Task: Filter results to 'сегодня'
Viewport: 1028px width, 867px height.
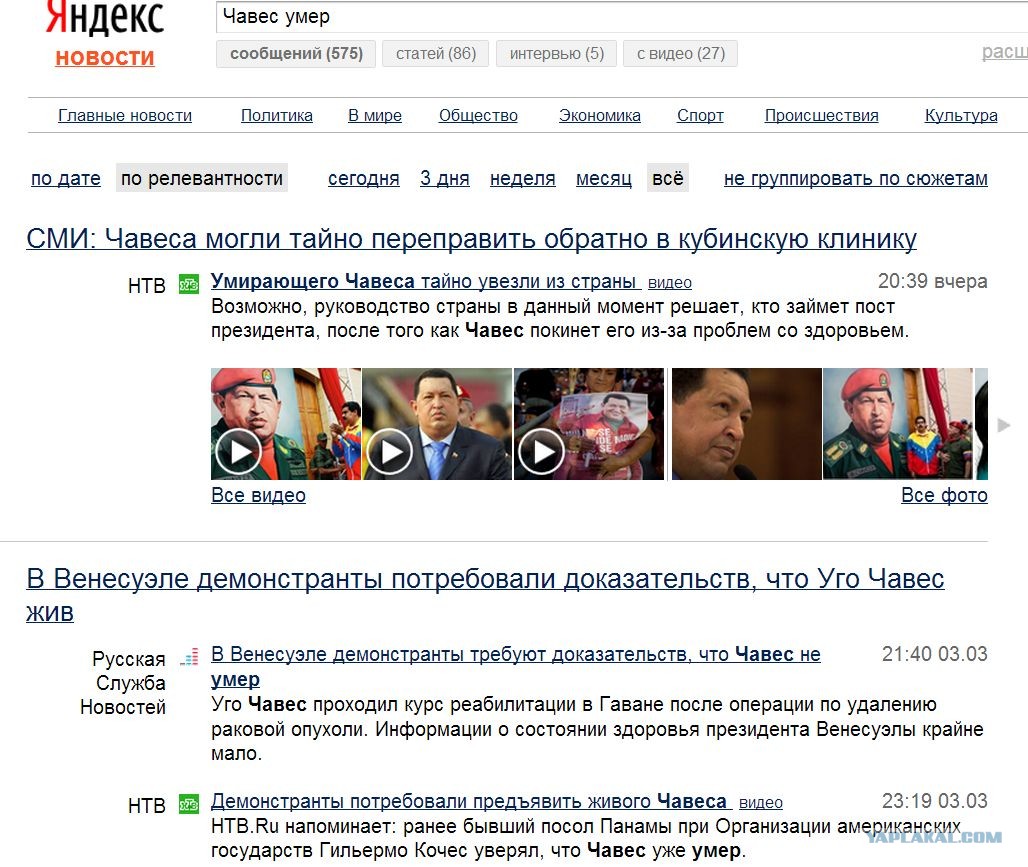Action: 363,178
